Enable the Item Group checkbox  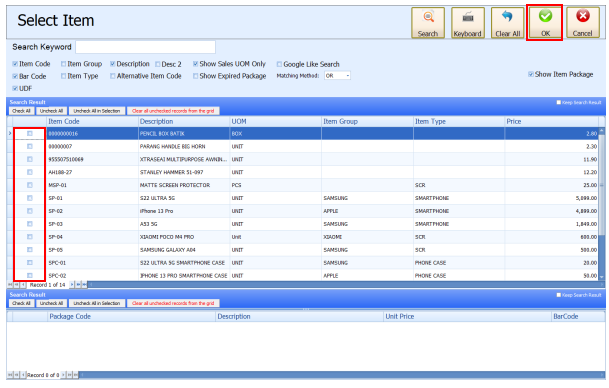pos(63,64)
